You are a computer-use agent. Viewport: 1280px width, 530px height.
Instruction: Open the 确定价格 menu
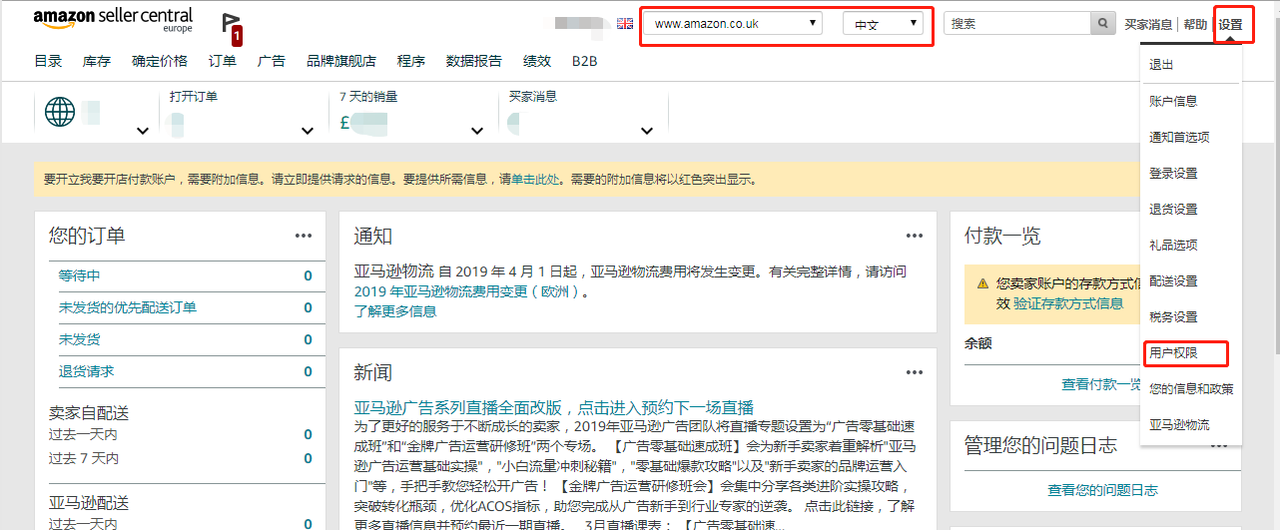[x=160, y=61]
